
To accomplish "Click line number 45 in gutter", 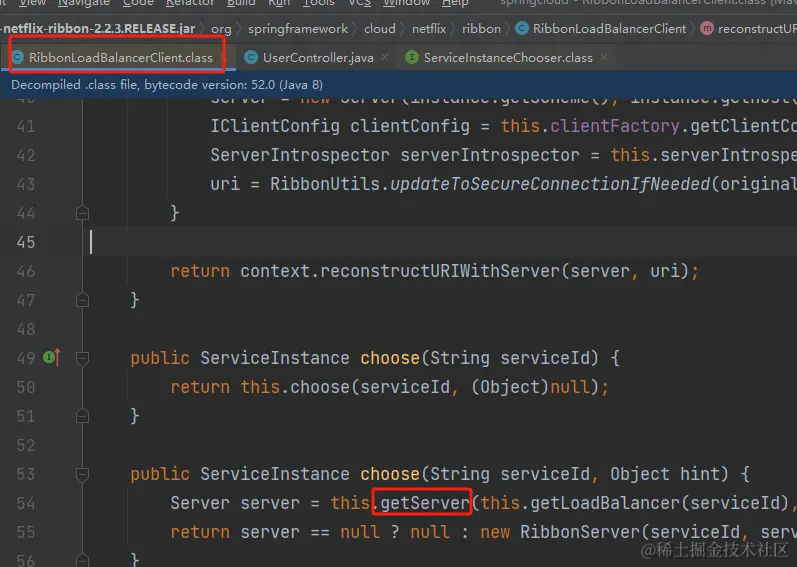I will (25, 242).
